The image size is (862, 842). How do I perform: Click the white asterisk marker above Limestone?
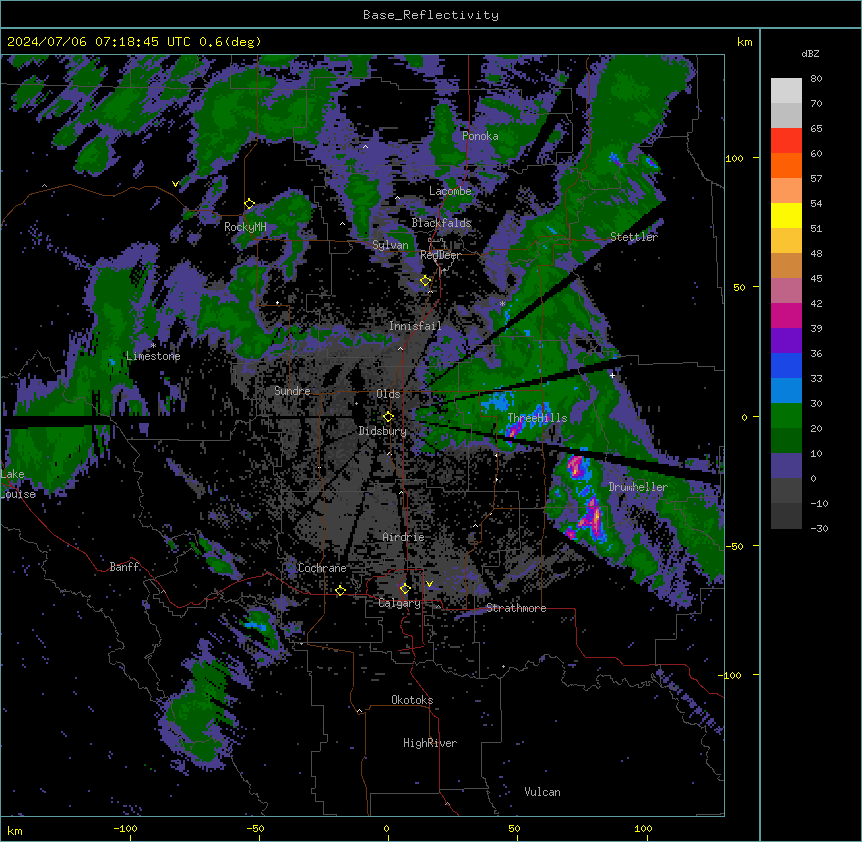(x=153, y=346)
